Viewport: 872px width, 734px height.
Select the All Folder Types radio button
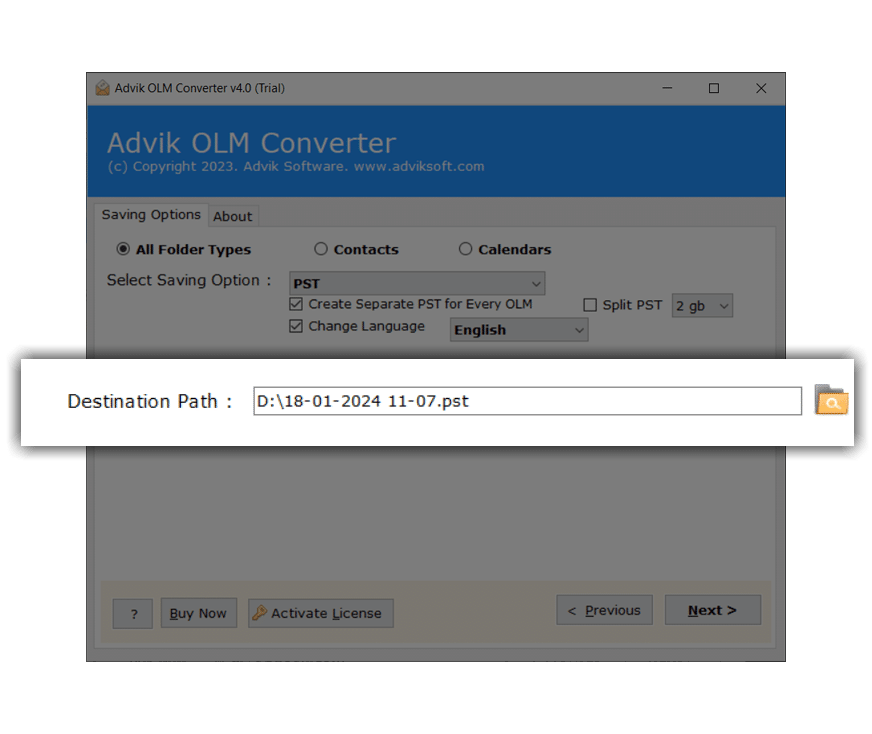(x=123, y=249)
